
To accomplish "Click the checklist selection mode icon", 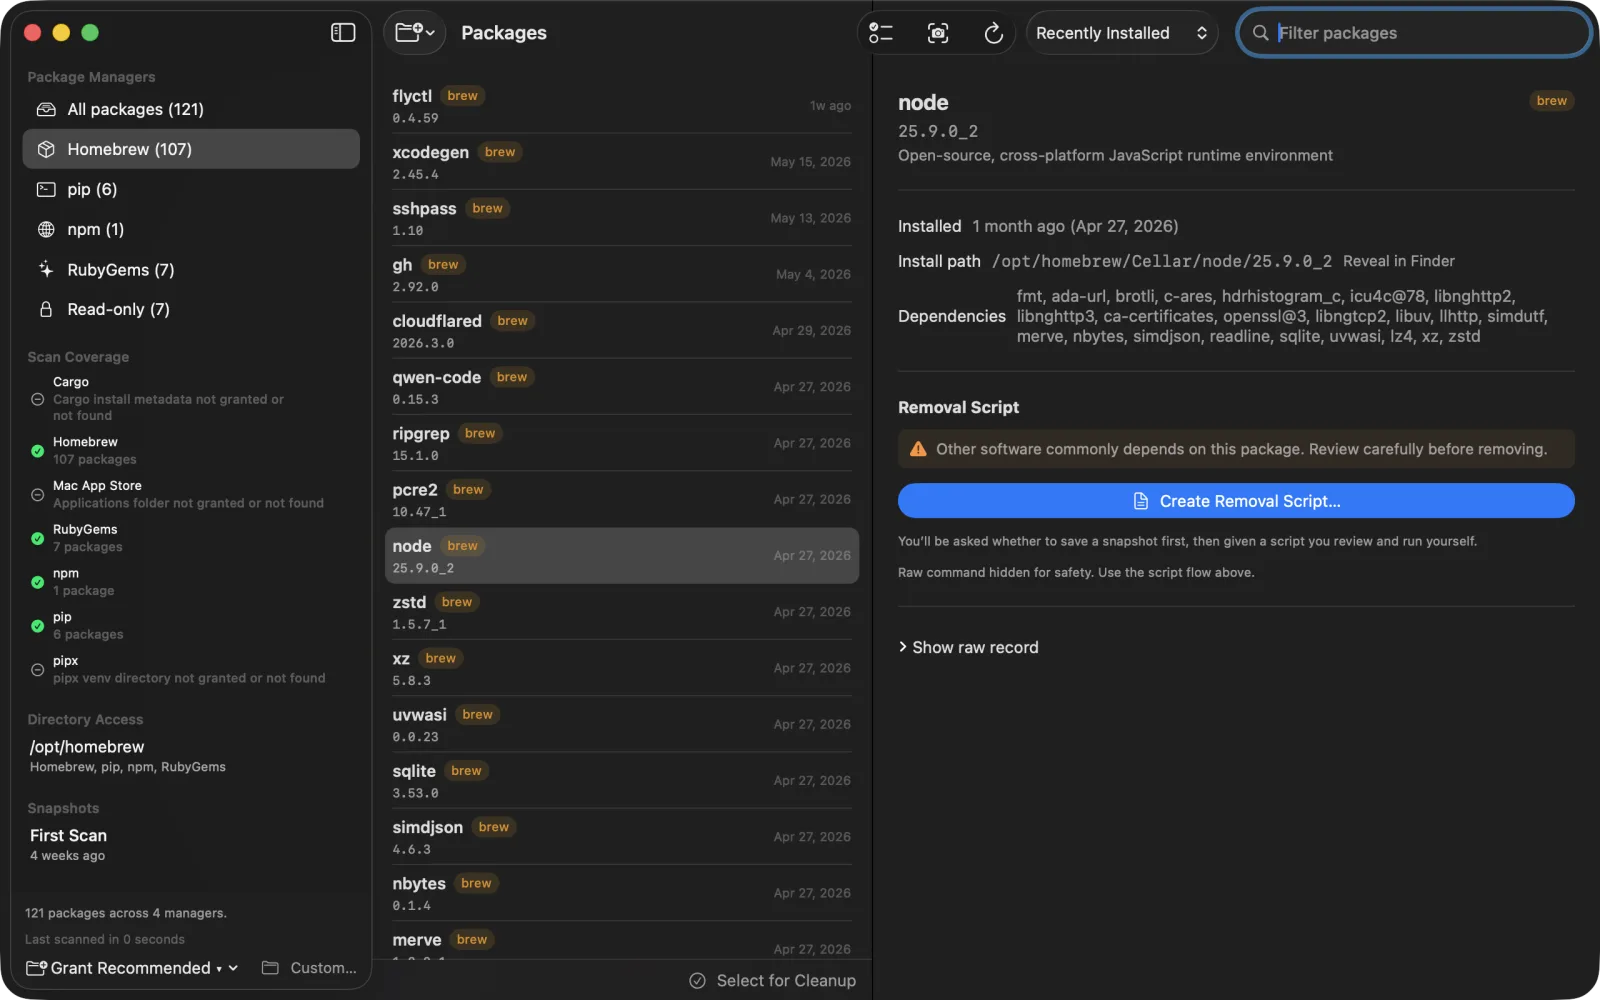I will click(881, 33).
